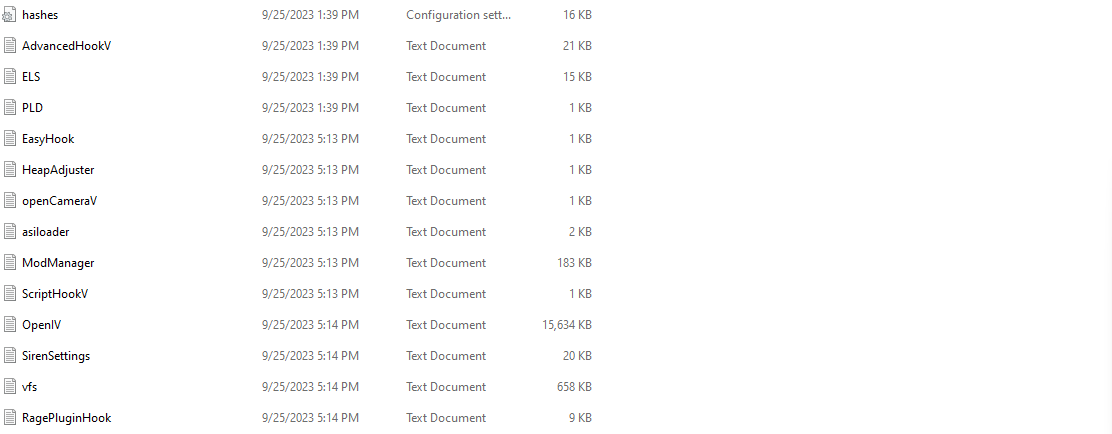The width and height of the screenshot is (1112, 434).
Task: Click the openCameraV file icon
Action: click(9, 201)
